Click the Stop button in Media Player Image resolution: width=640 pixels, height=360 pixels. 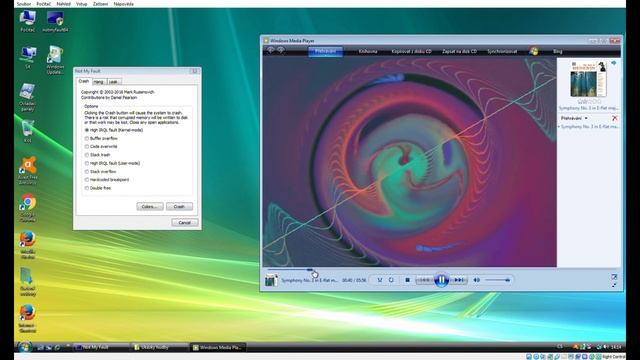pyautogui.click(x=407, y=280)
